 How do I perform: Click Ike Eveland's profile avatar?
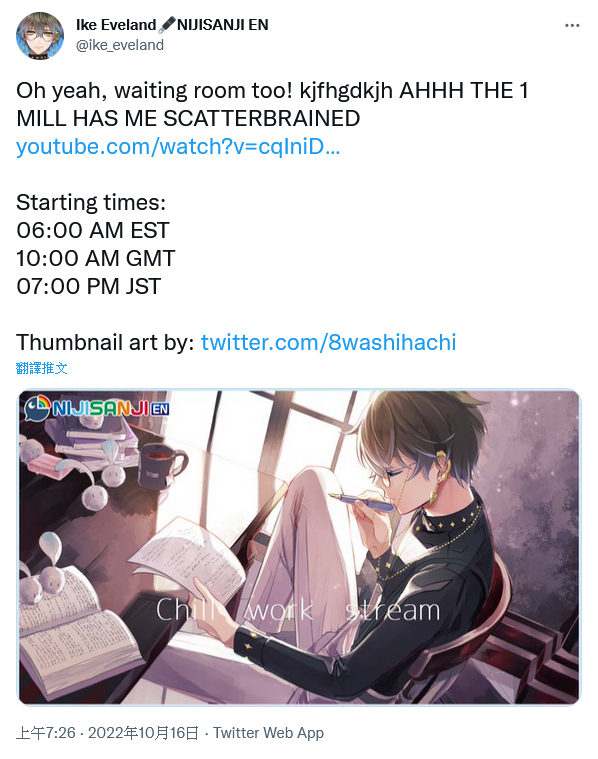point(40,36)
